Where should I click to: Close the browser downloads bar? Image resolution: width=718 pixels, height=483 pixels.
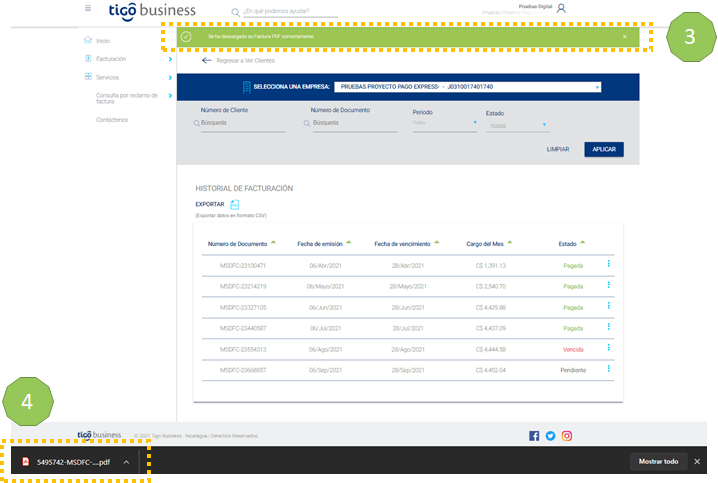click(x=697, y=461)
